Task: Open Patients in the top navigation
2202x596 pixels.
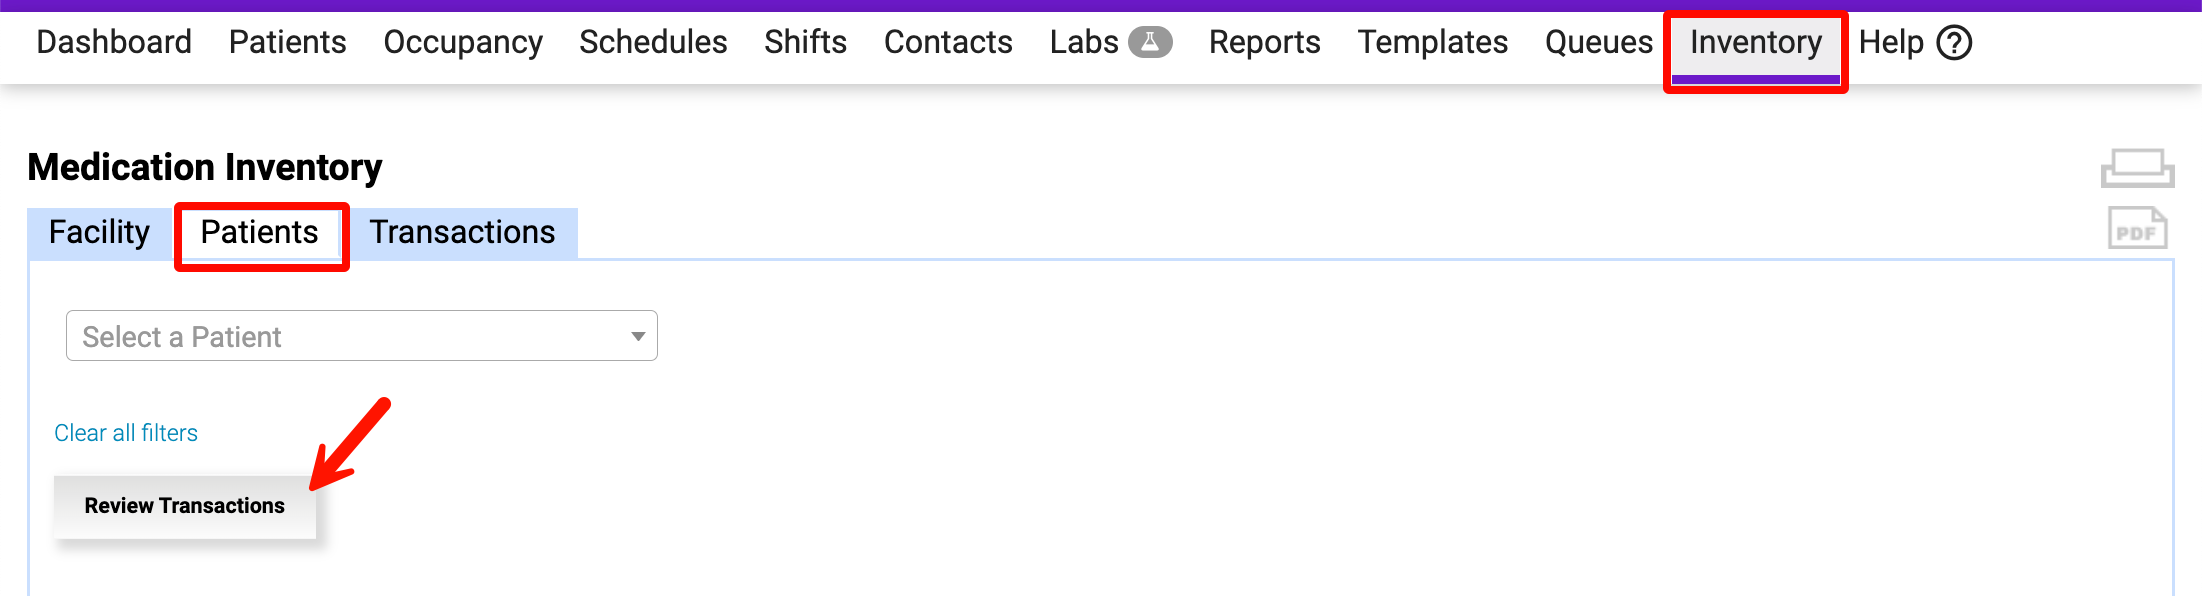Action: 288,42
